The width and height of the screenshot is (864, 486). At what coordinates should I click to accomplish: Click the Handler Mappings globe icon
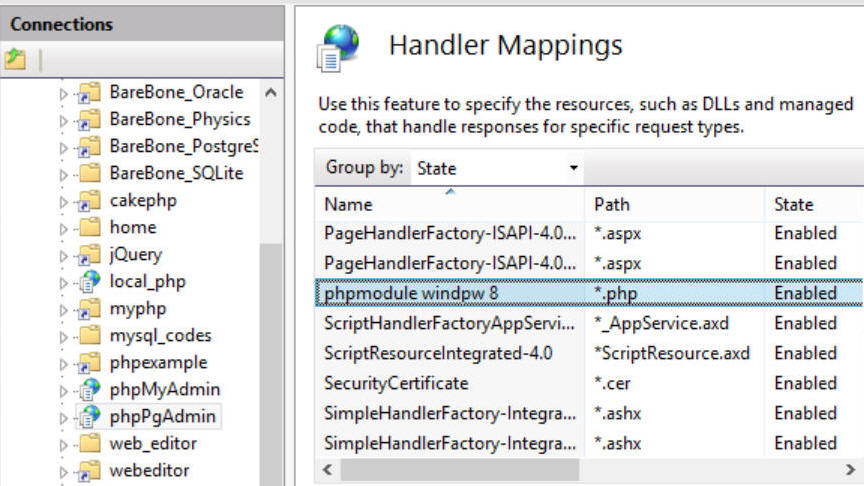click(x=338, y=48)
